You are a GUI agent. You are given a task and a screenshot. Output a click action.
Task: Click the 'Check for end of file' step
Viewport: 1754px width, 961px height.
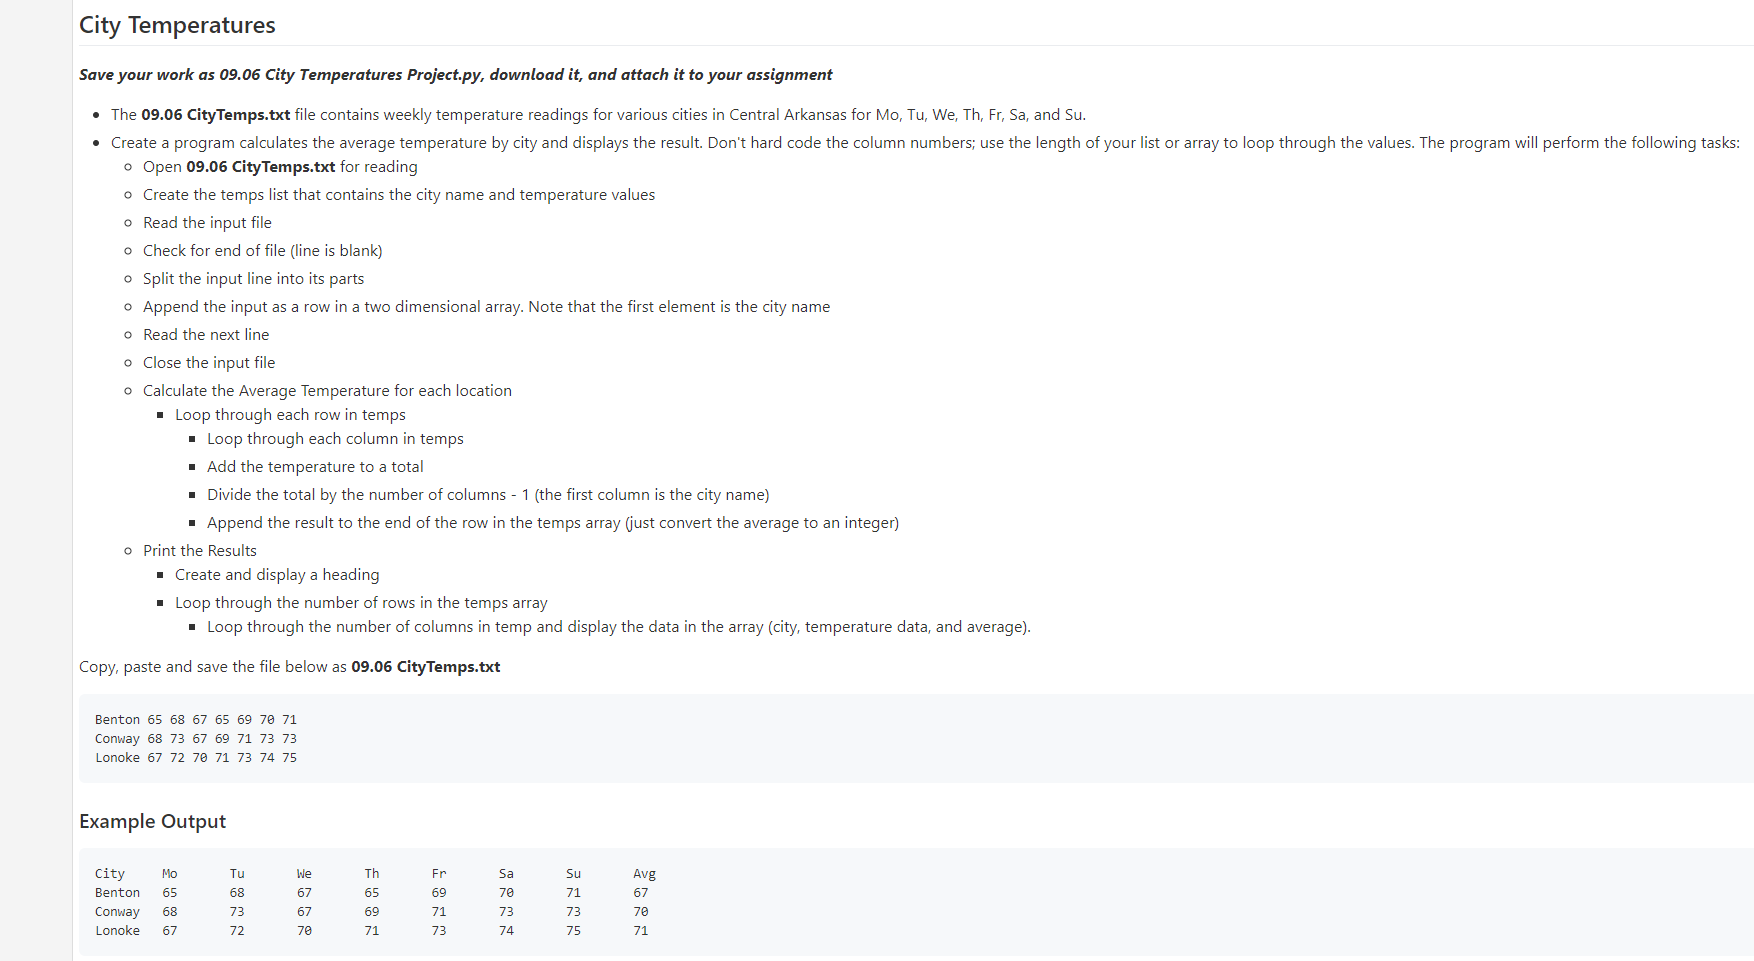coord(263,251)
